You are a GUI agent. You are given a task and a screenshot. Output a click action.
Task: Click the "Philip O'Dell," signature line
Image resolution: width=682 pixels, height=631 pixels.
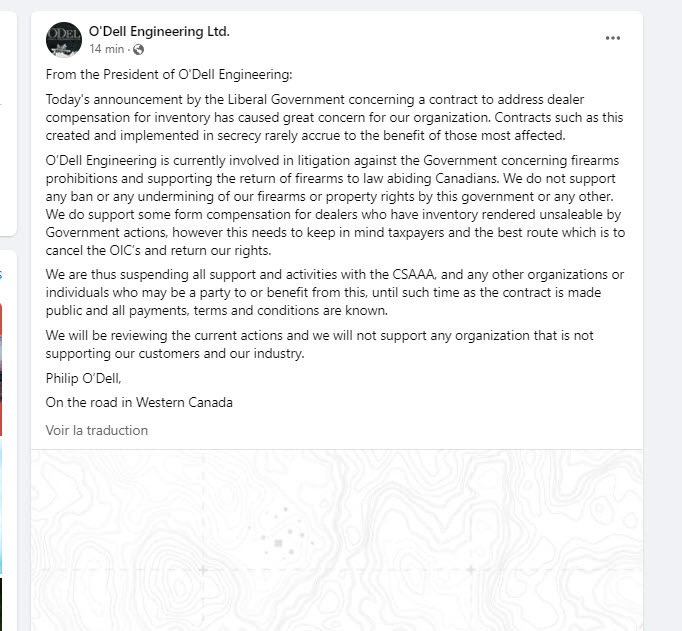pyautogui.click(x=83, y=377)
